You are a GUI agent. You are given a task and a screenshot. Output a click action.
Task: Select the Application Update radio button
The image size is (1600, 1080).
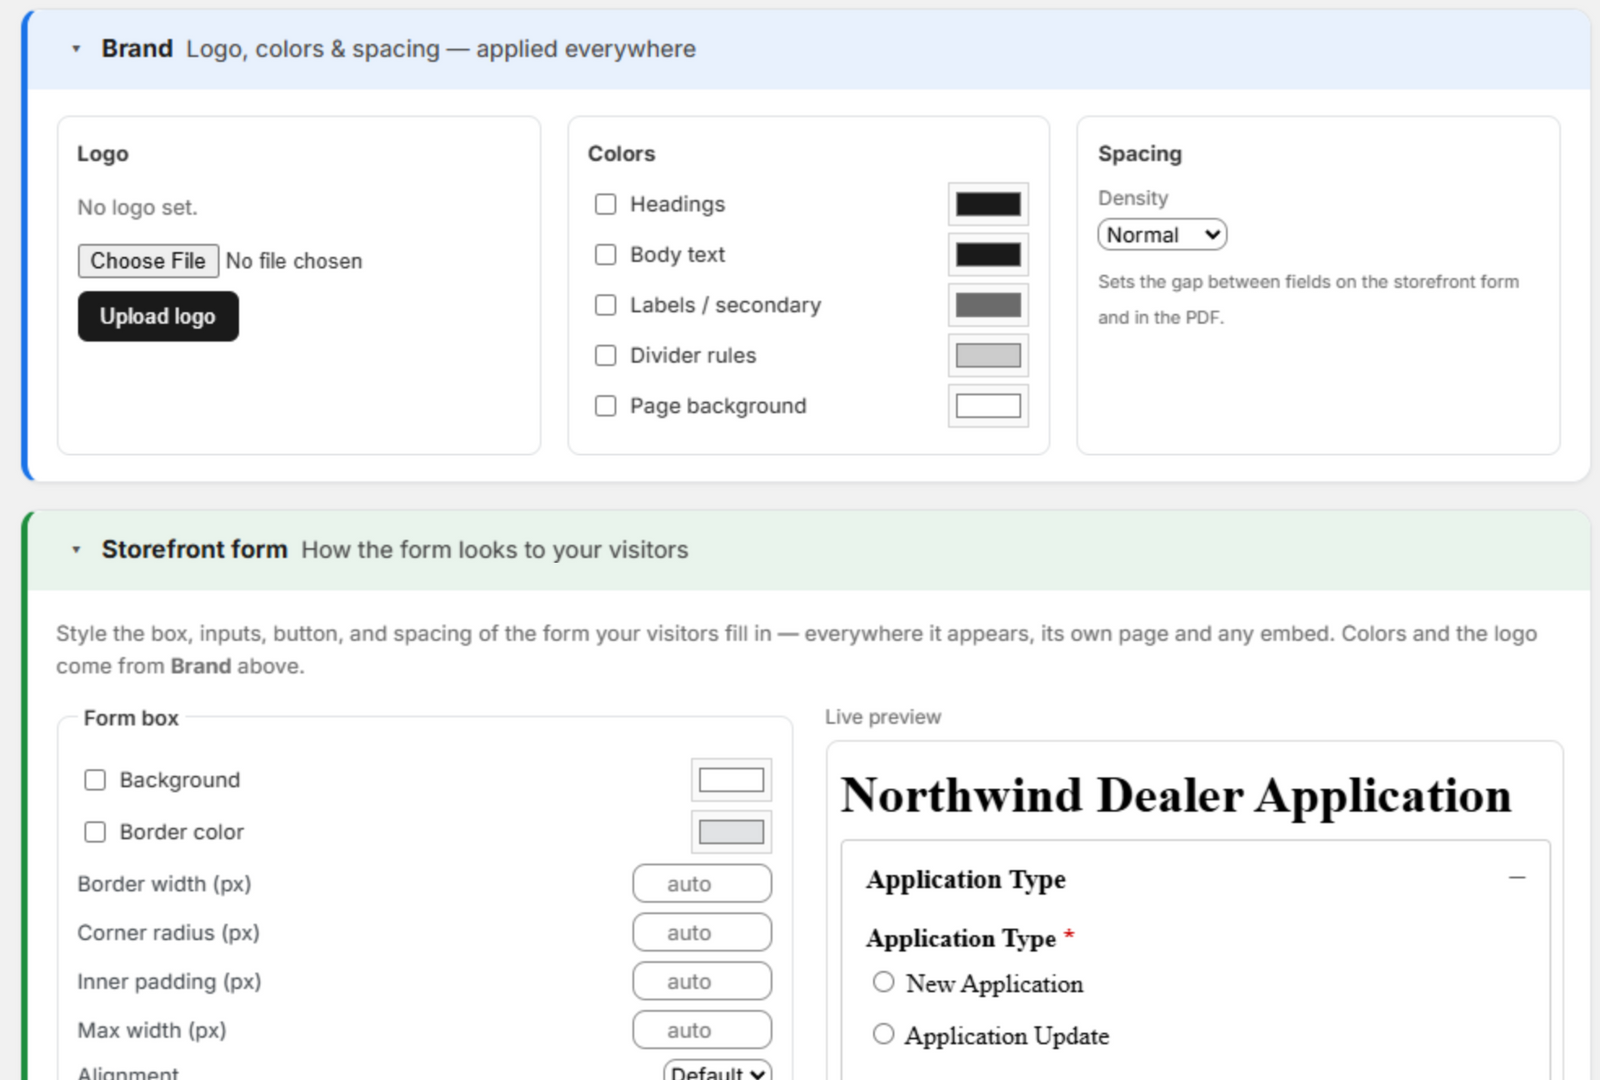(883, 1034)
